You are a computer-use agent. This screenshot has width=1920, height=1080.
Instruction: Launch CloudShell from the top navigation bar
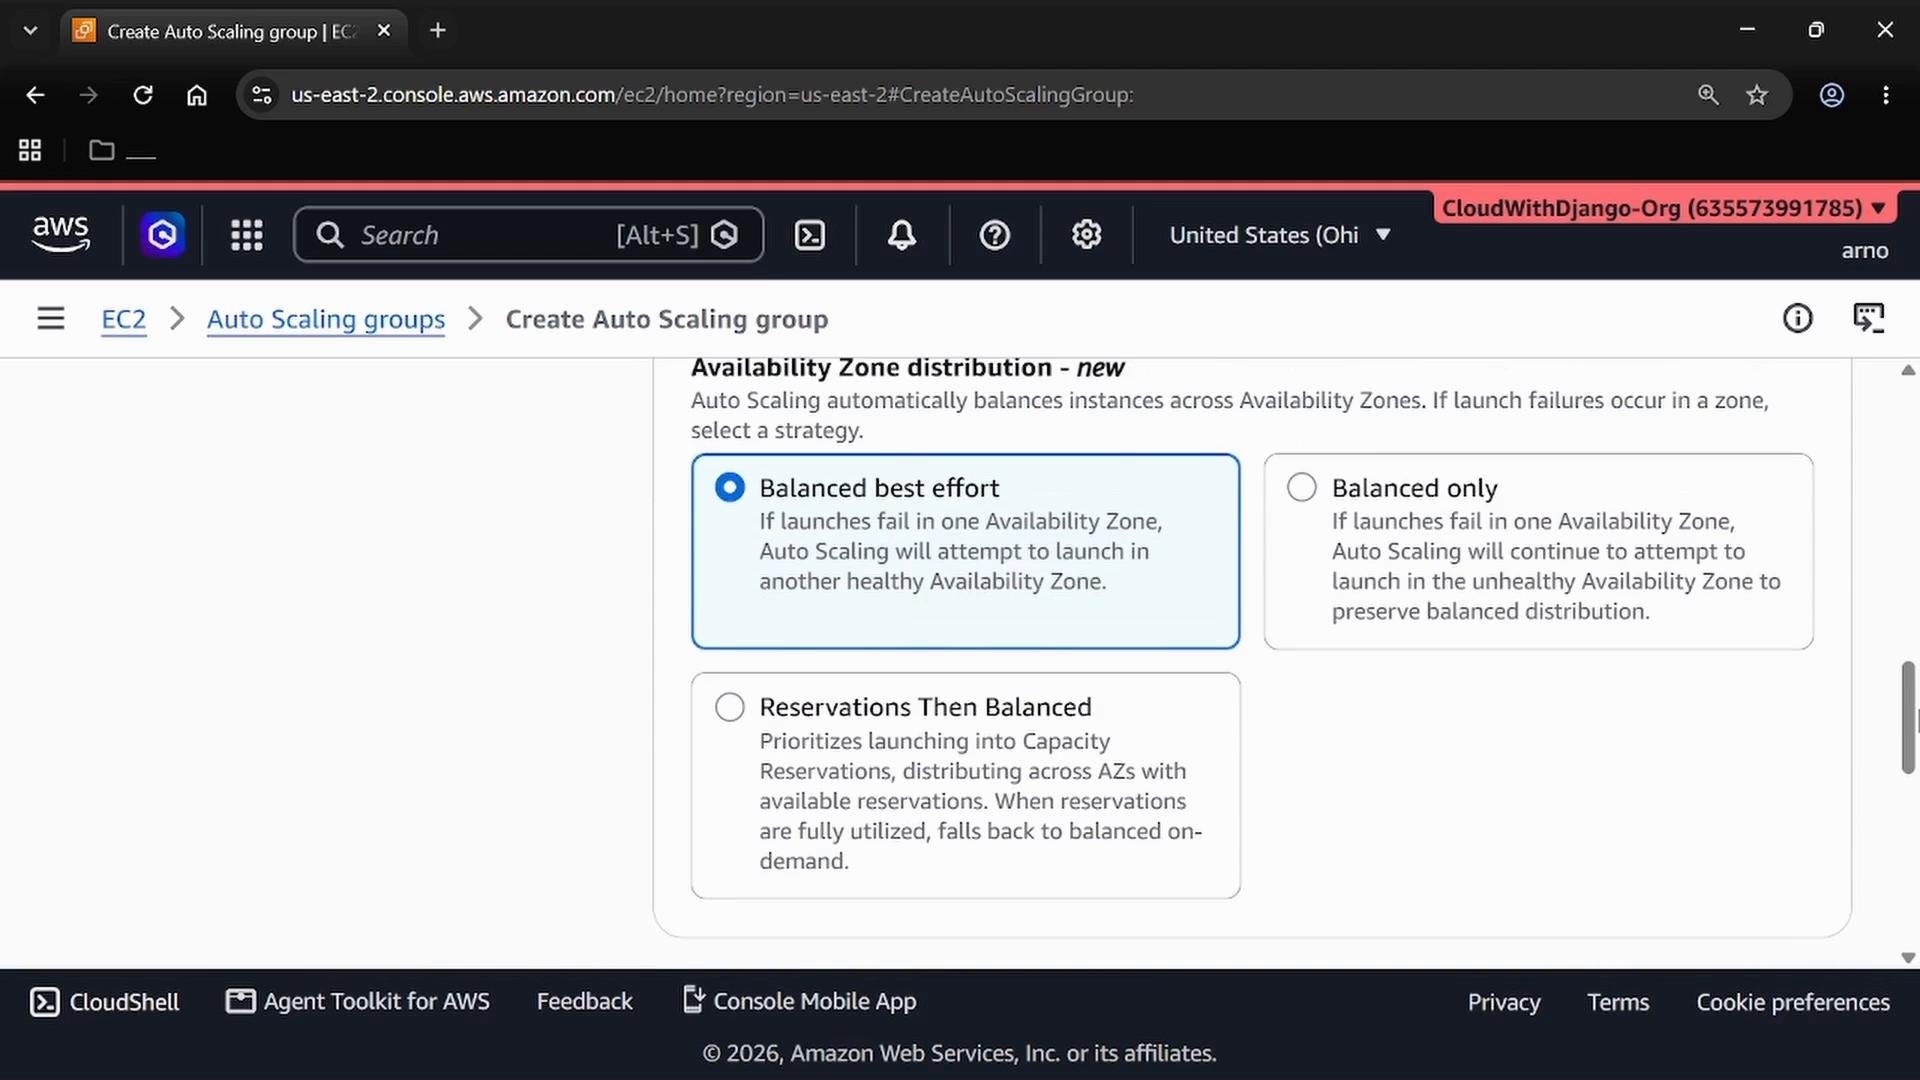(810, 235)
